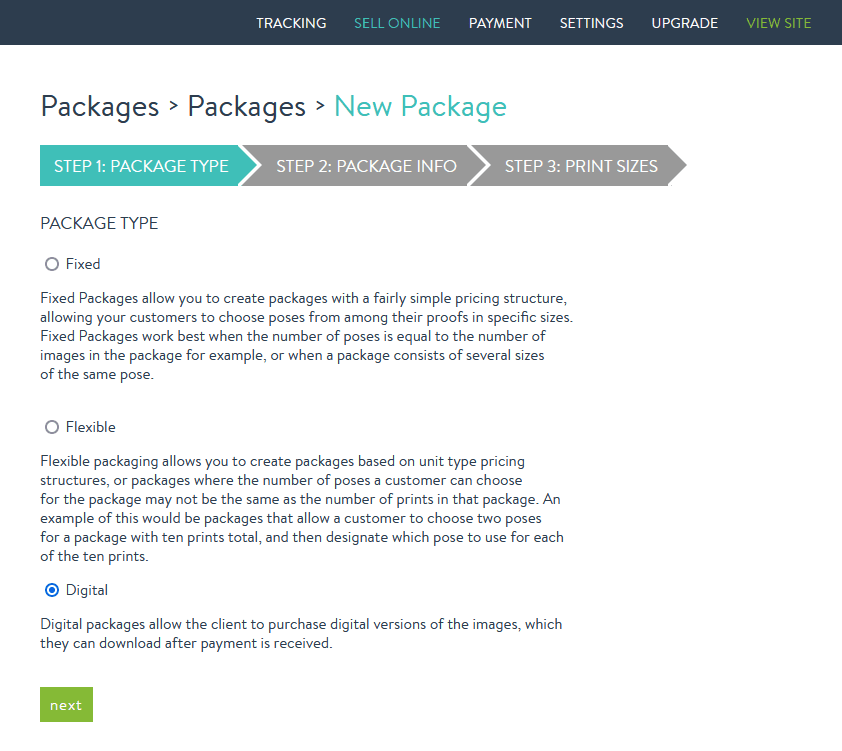Switch to STEP 2: PACKAGE INFO
842x751 pixels.
coord(366,166)
